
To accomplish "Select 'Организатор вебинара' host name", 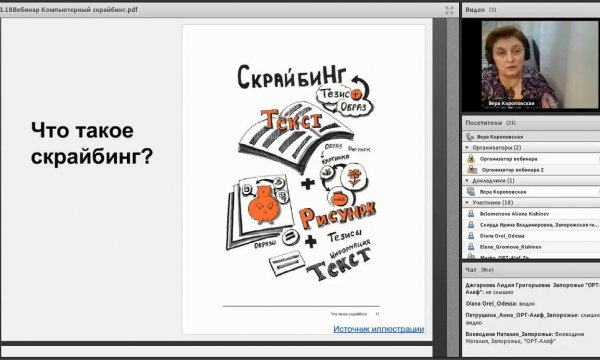I will 509,159.
